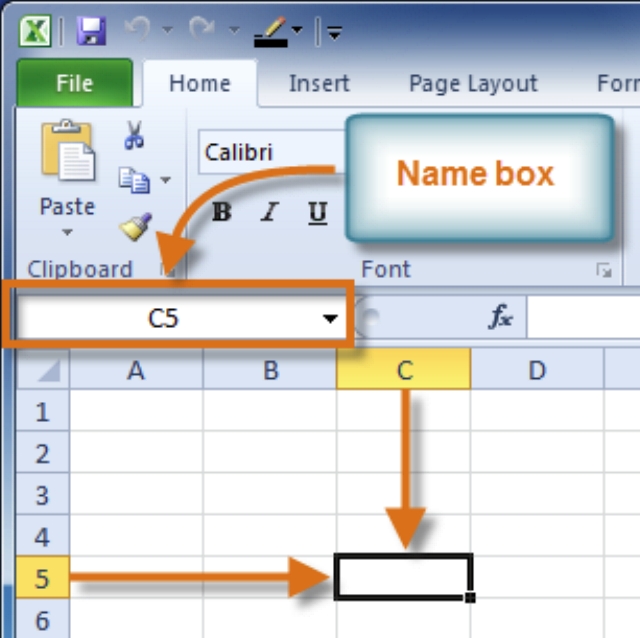The image size is (640, 638).
Task: Click inside the formula bar
Action: [x=584, y=317]
